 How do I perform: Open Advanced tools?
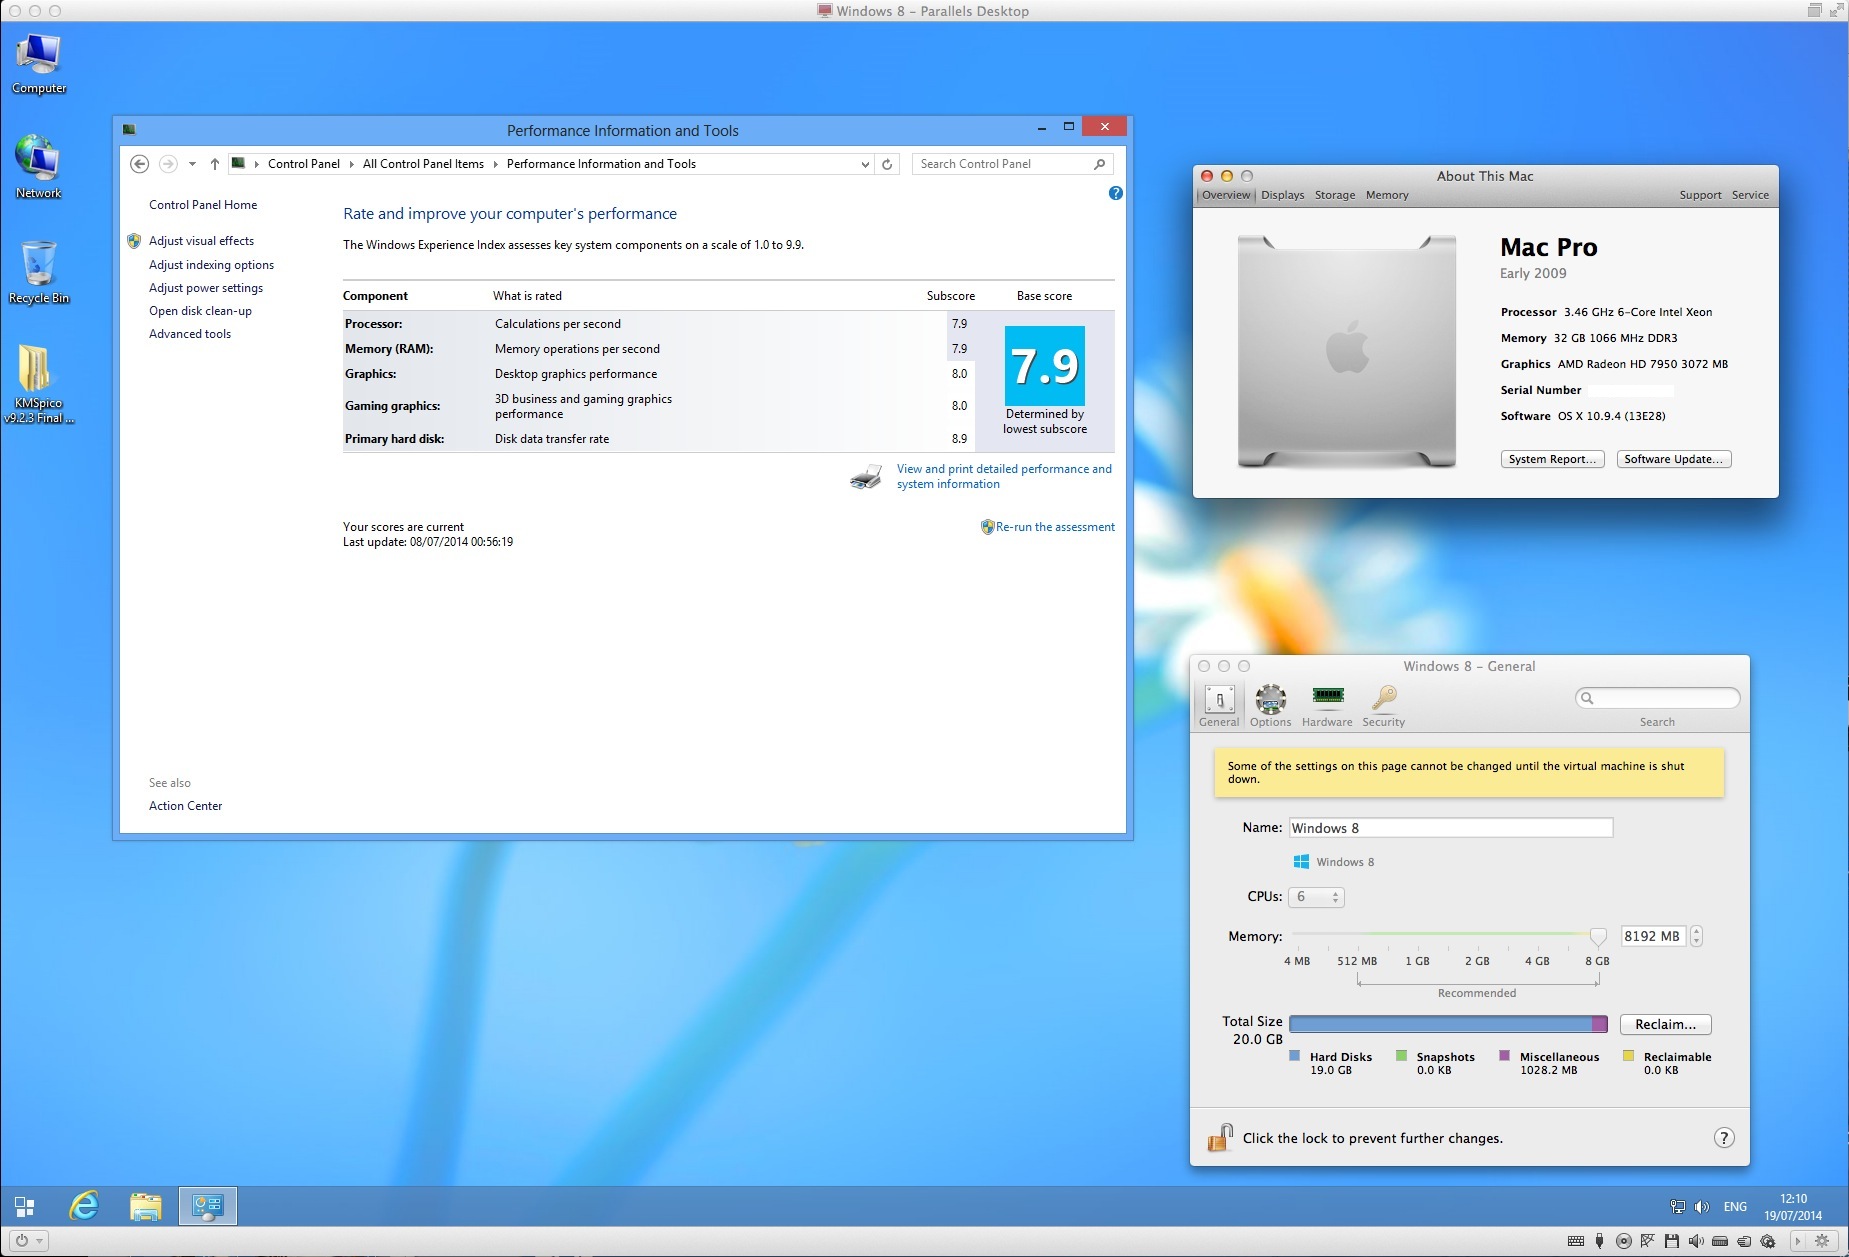click(x=190, y=334)
